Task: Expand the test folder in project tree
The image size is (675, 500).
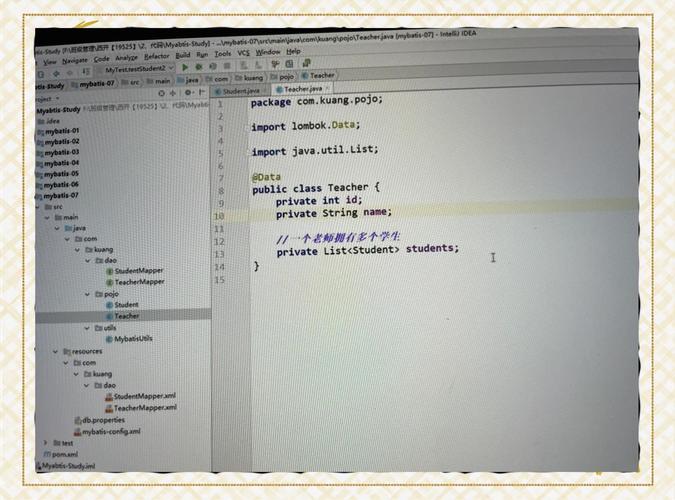Action: point(46,442)
